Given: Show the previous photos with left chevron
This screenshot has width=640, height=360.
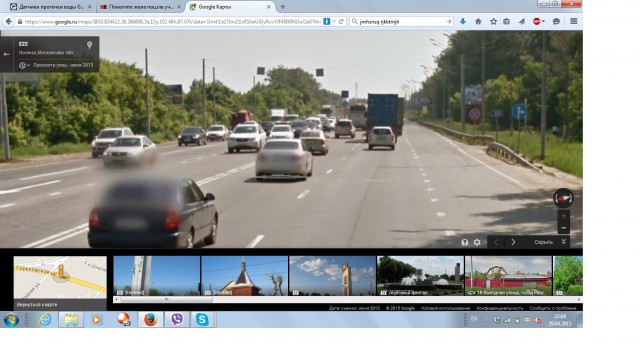Looking at the screenshot, I should point(496,242).
